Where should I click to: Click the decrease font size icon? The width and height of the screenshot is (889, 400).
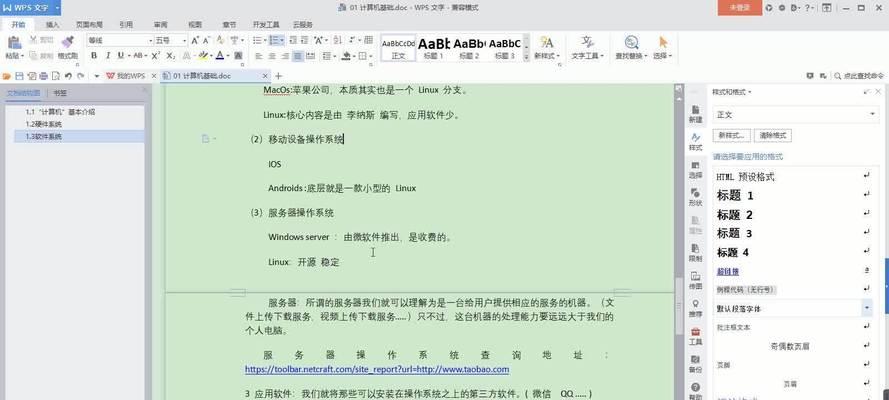pos(206,40)
